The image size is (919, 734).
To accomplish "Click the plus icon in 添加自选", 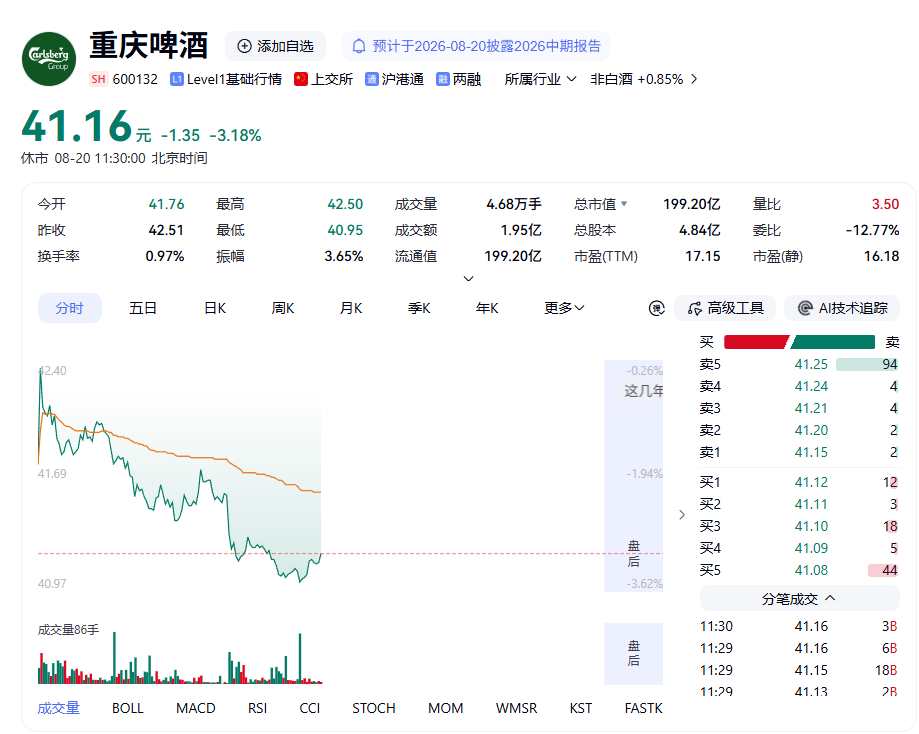I will [x=244, y=46].
